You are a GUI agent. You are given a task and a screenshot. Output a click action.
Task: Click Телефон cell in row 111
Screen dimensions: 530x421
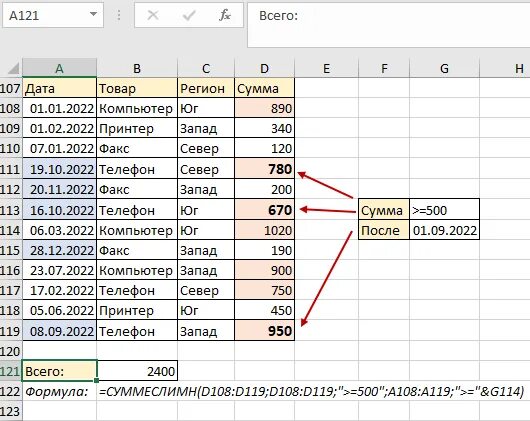pos(137,169)
